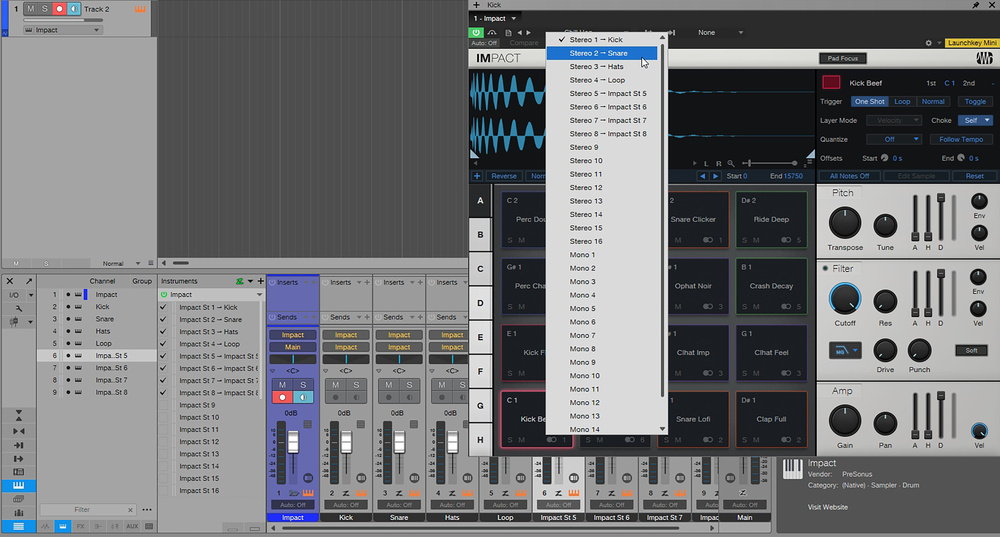Uncheck Impact St 3 Hats output
Screen dimensions: 1000x537
click(165, 332)
